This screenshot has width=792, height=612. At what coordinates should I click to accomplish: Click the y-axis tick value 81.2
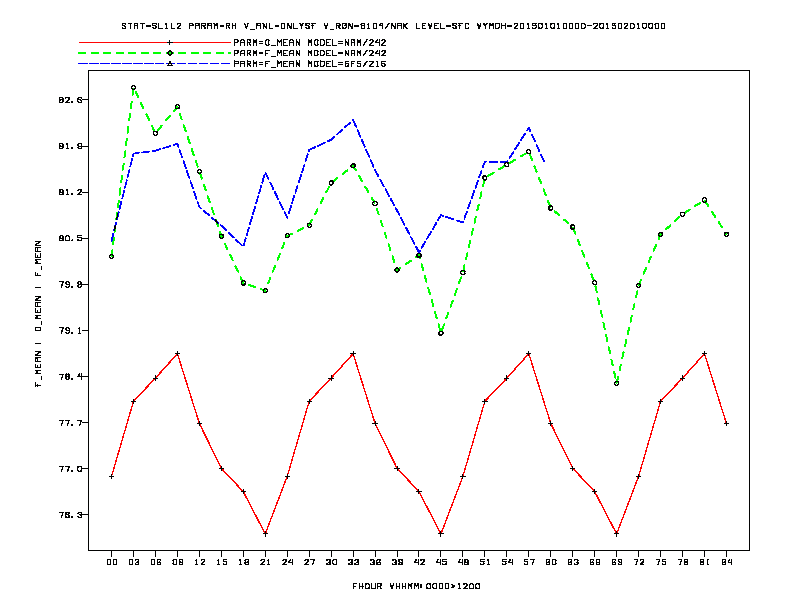coord(70,192)
